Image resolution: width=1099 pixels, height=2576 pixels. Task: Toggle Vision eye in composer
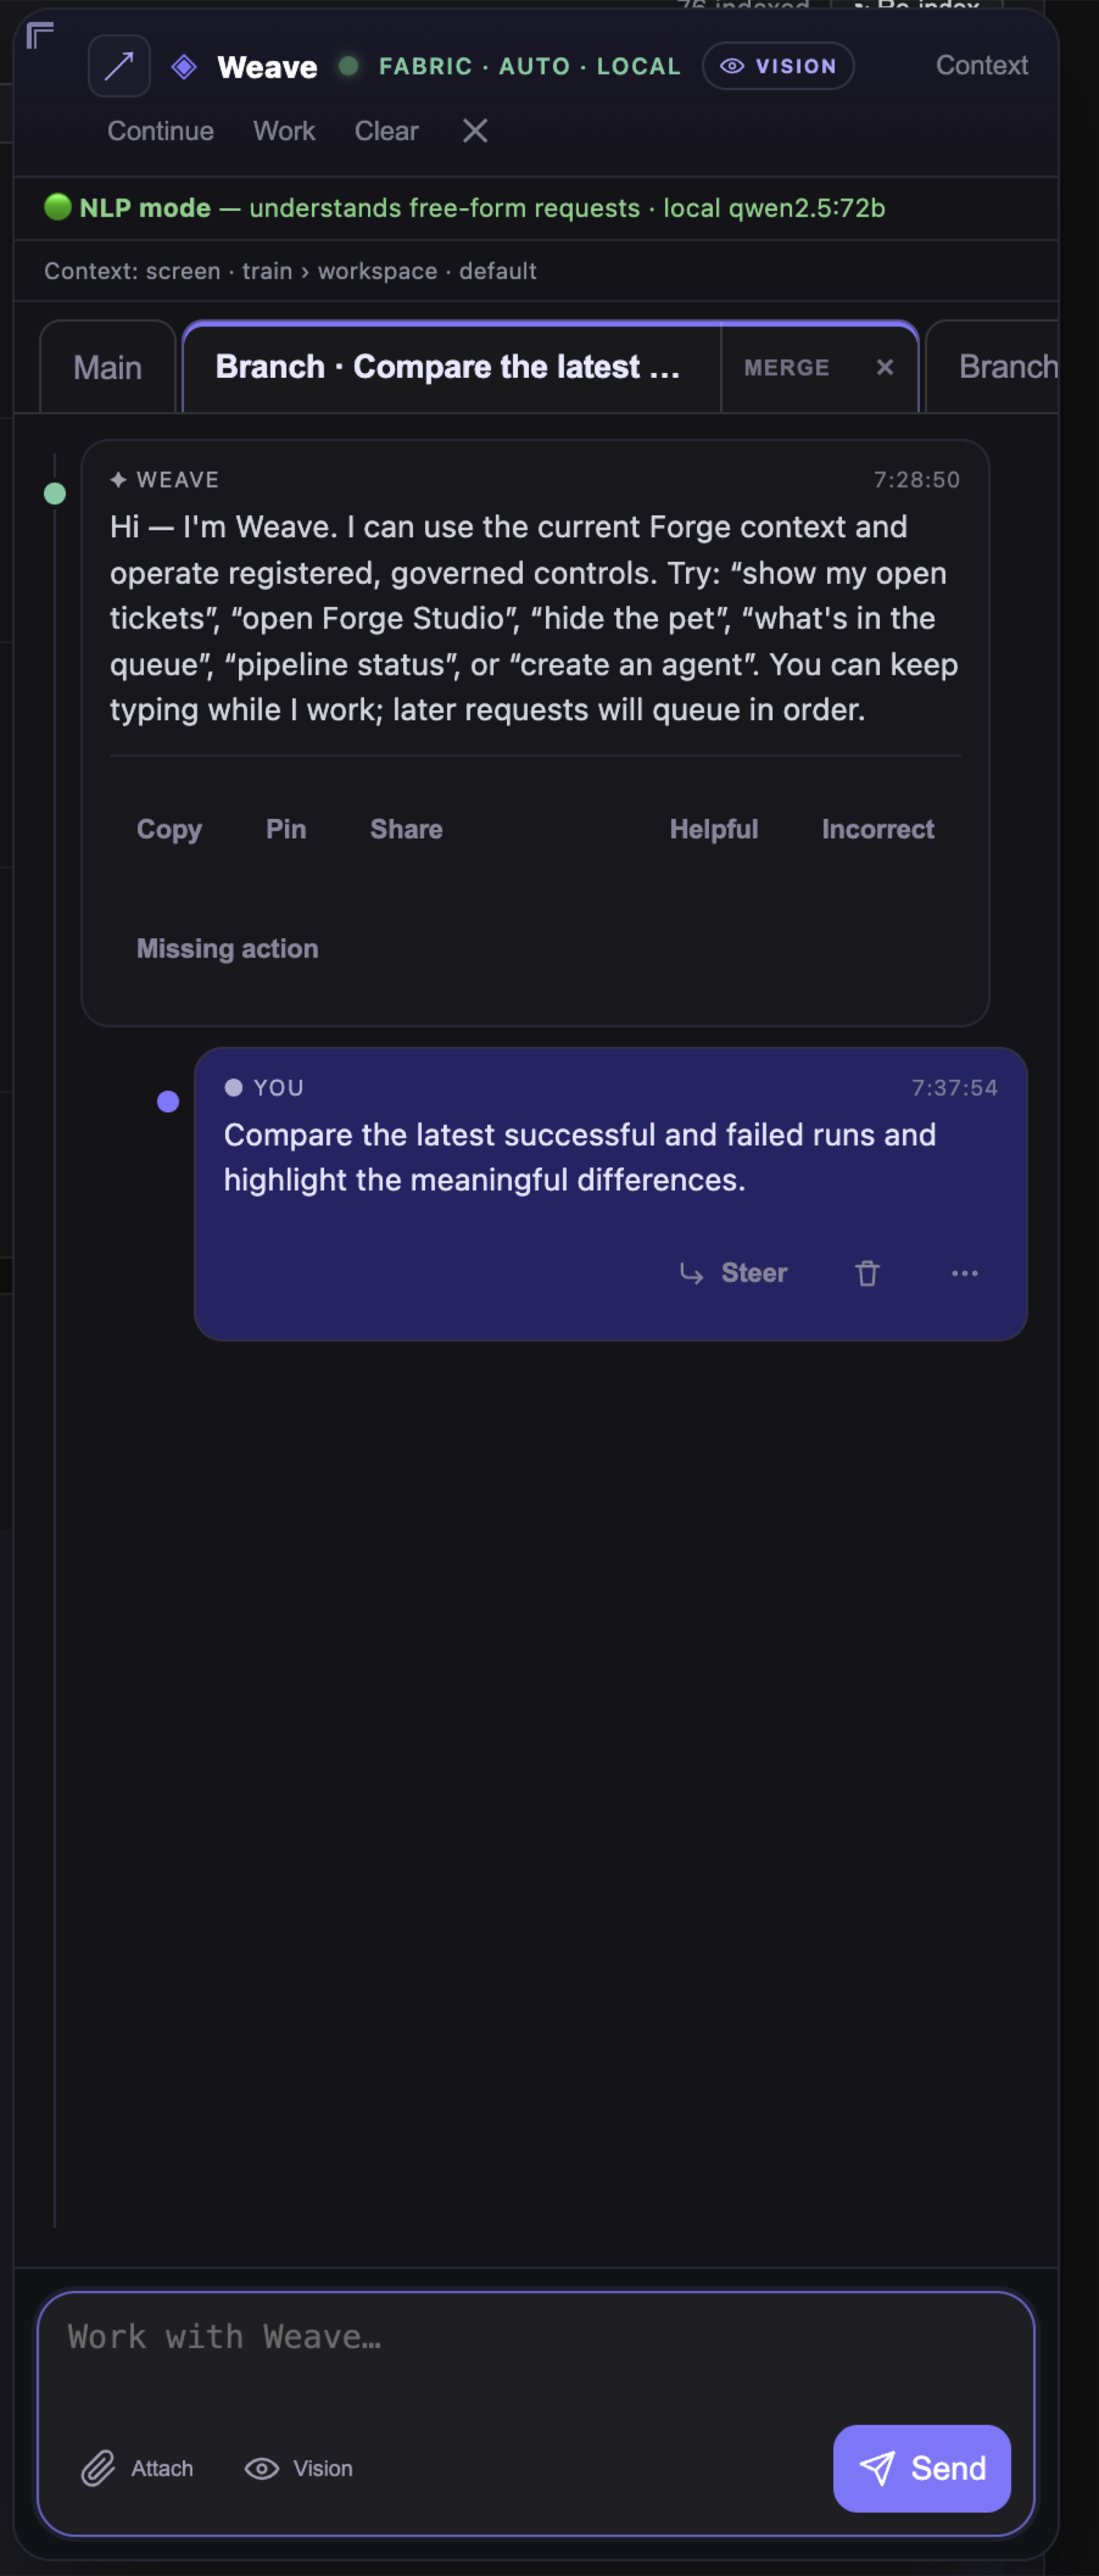(298, 2468)
